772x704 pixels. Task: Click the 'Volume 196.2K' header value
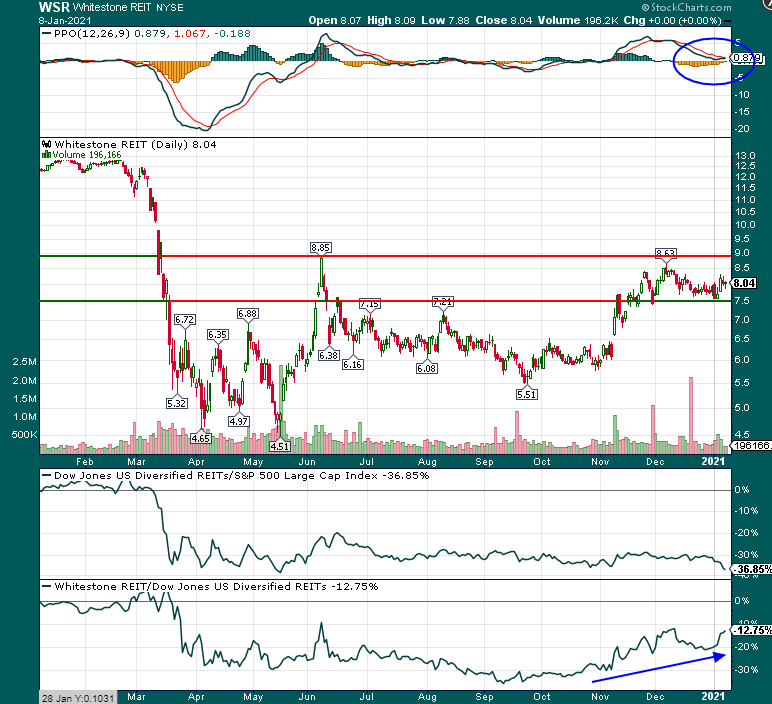(578, 21)
